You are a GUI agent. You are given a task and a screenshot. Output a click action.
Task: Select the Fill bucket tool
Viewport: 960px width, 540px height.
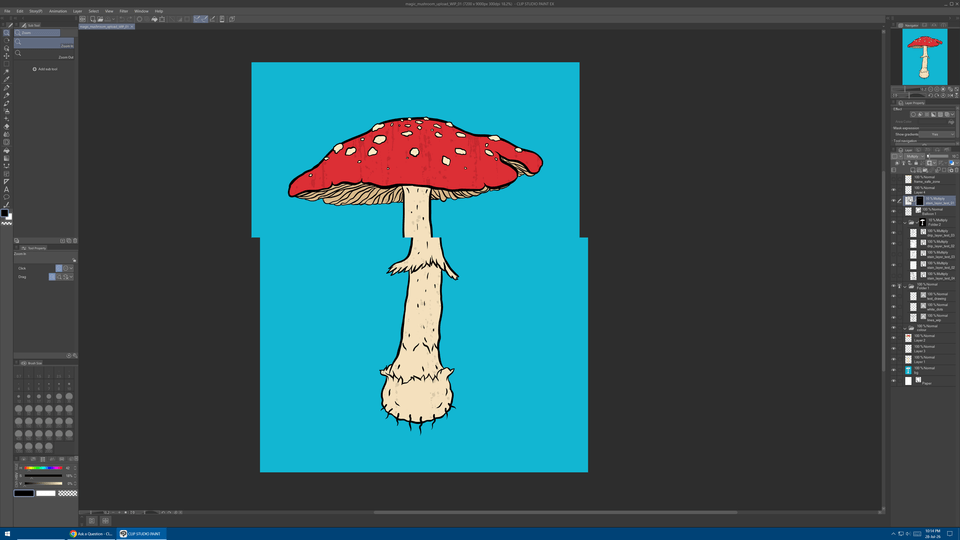(7, 151)
